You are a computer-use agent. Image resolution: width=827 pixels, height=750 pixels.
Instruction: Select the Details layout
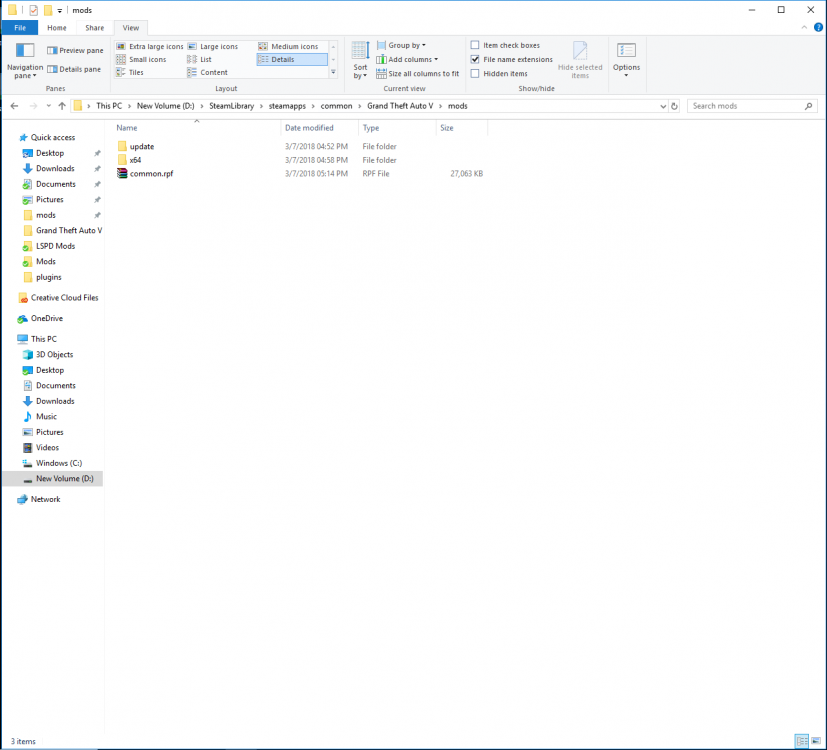click(x=292, y=60)
